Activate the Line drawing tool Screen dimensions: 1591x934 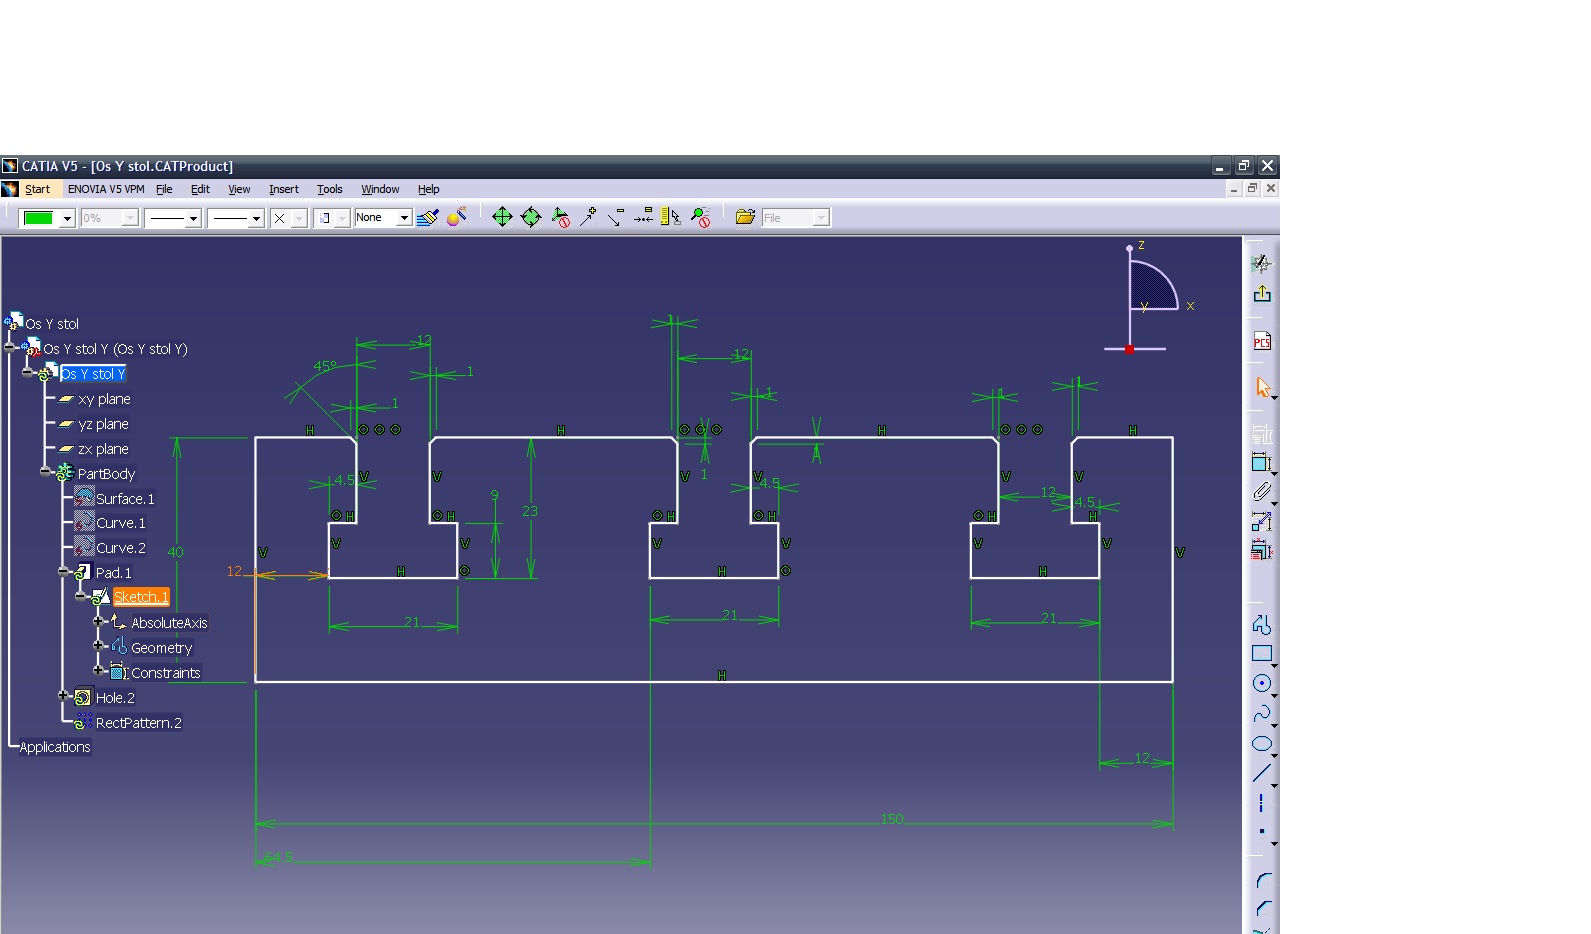(x=1261, y=773)
